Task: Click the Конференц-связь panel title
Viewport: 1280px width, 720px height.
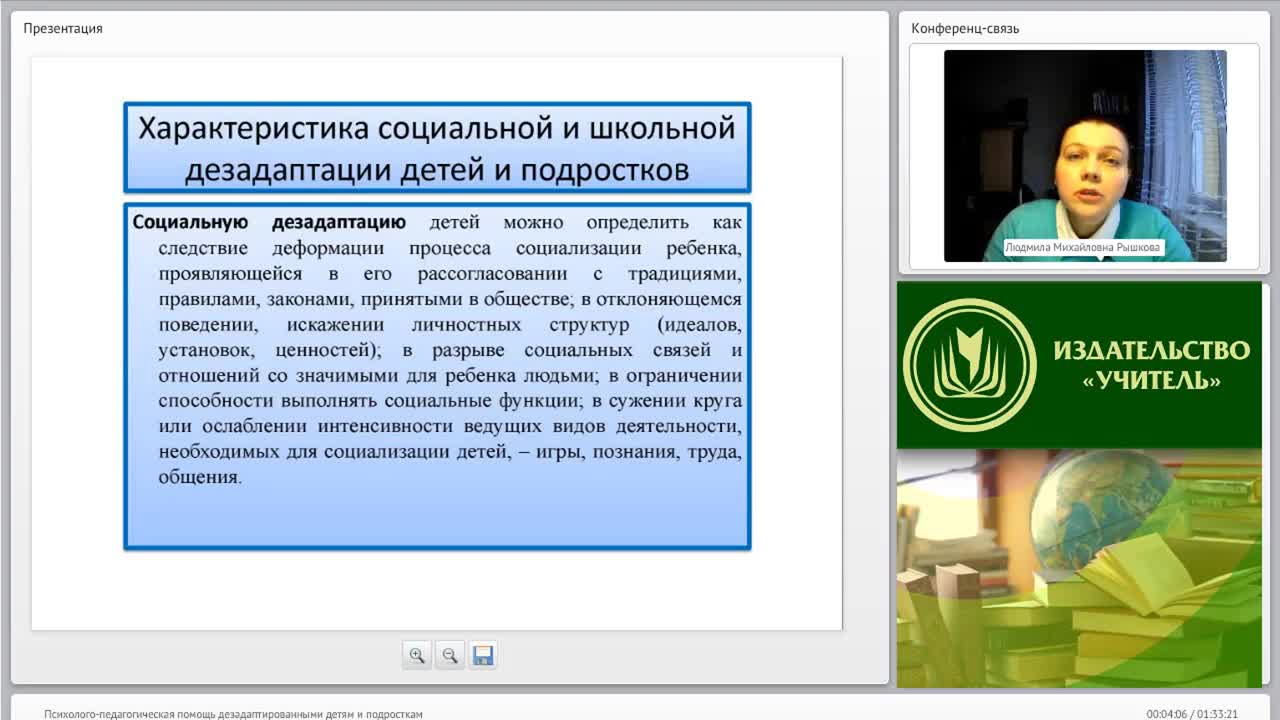Action: click(x=965, y=28)
